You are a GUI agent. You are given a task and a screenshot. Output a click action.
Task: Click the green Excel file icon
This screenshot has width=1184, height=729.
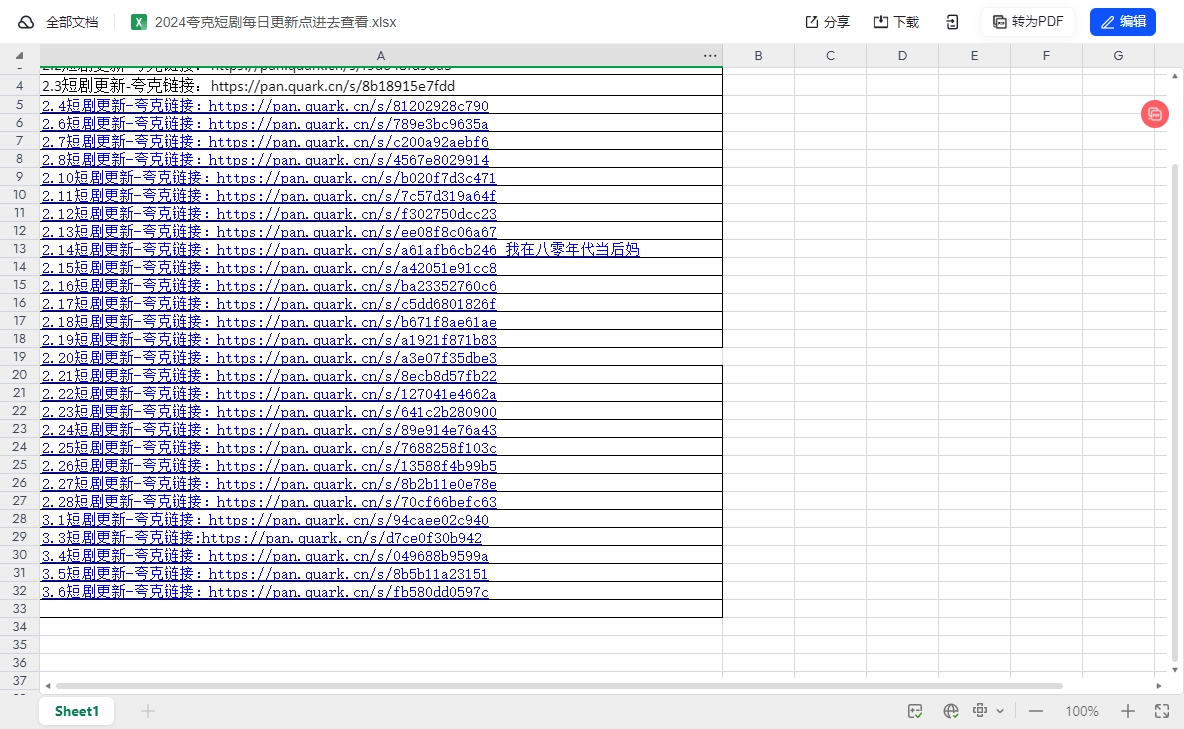tap(138, 22)
